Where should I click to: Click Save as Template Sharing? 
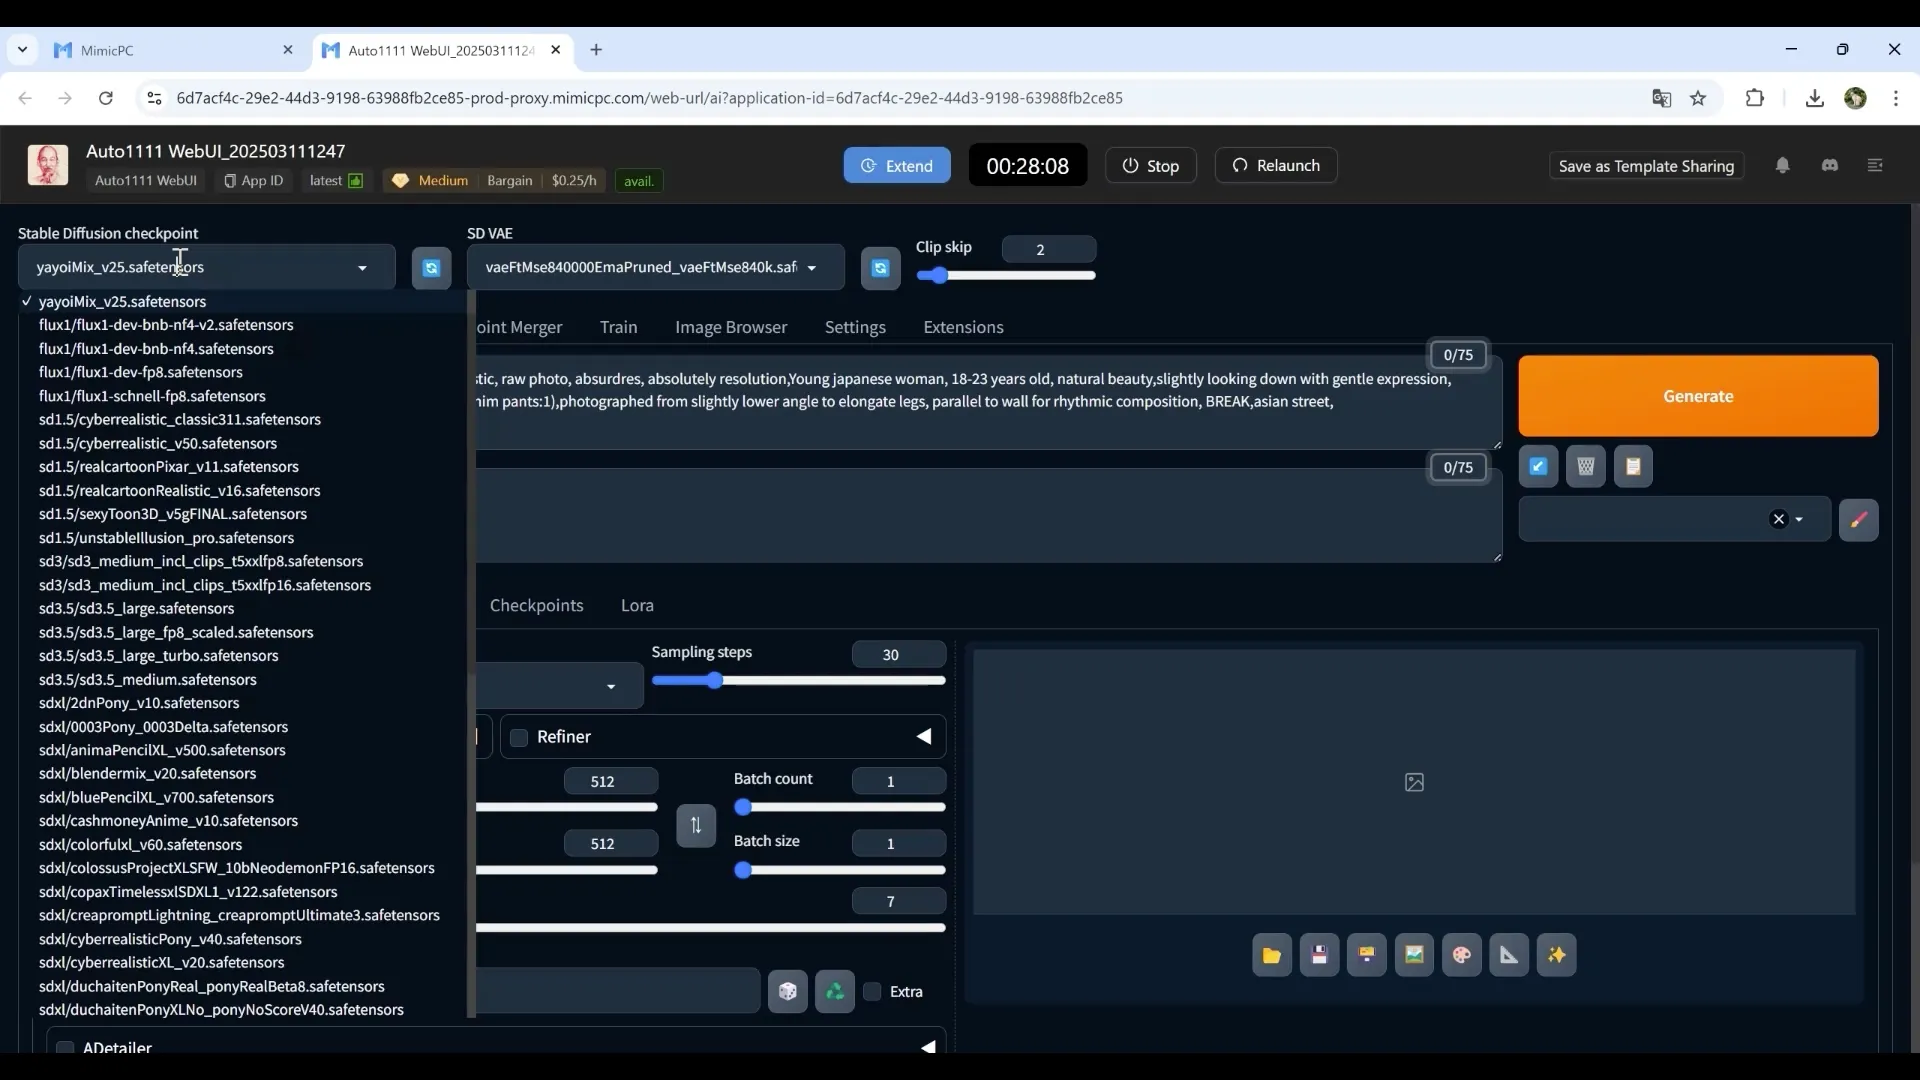(x=1646, y=166)
